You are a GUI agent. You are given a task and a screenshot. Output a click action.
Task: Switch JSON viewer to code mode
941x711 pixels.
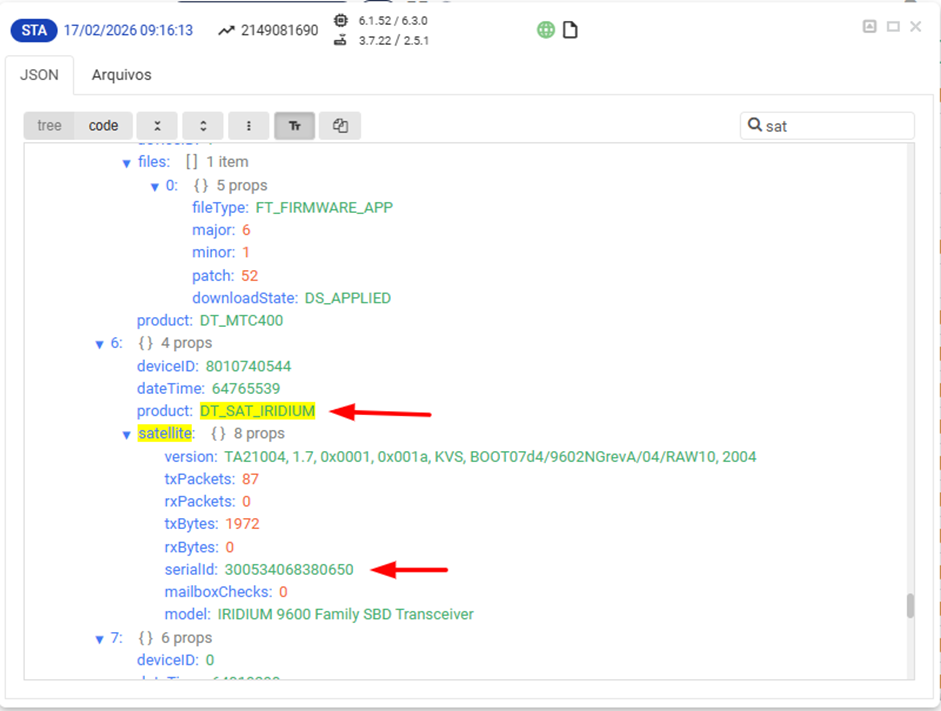coord(103,126)
